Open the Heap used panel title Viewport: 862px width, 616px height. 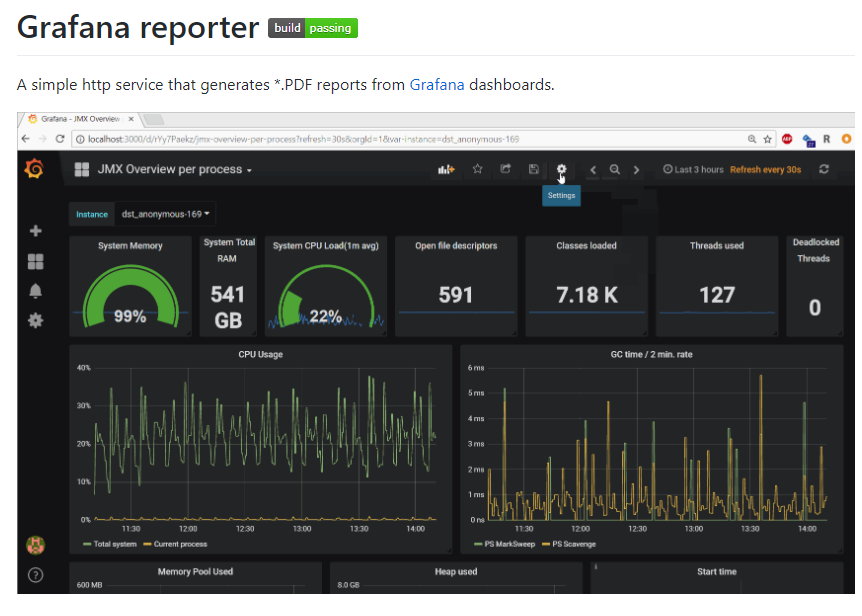(x=456, y=571)
